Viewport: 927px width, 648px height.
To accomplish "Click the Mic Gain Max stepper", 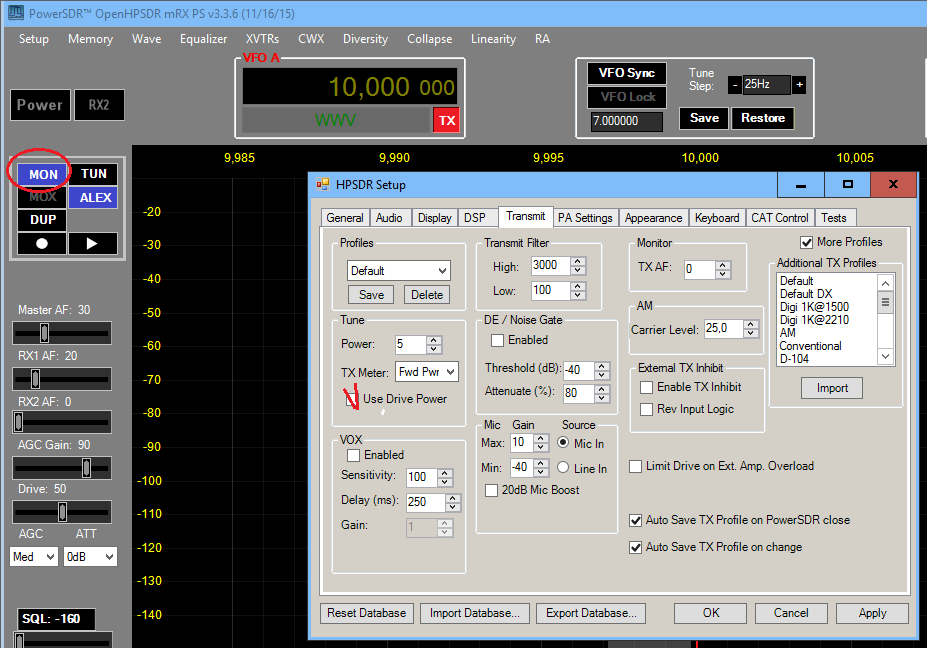I will point(541,443).
